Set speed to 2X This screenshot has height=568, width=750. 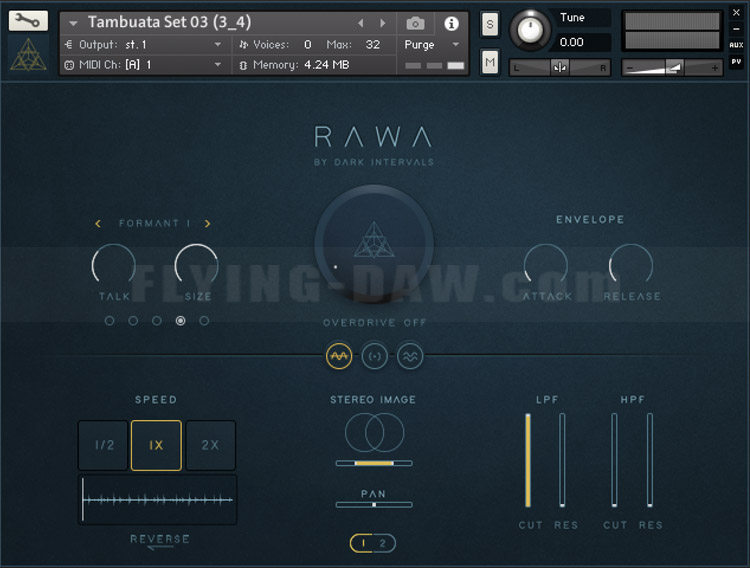click(x=210, y=445)
